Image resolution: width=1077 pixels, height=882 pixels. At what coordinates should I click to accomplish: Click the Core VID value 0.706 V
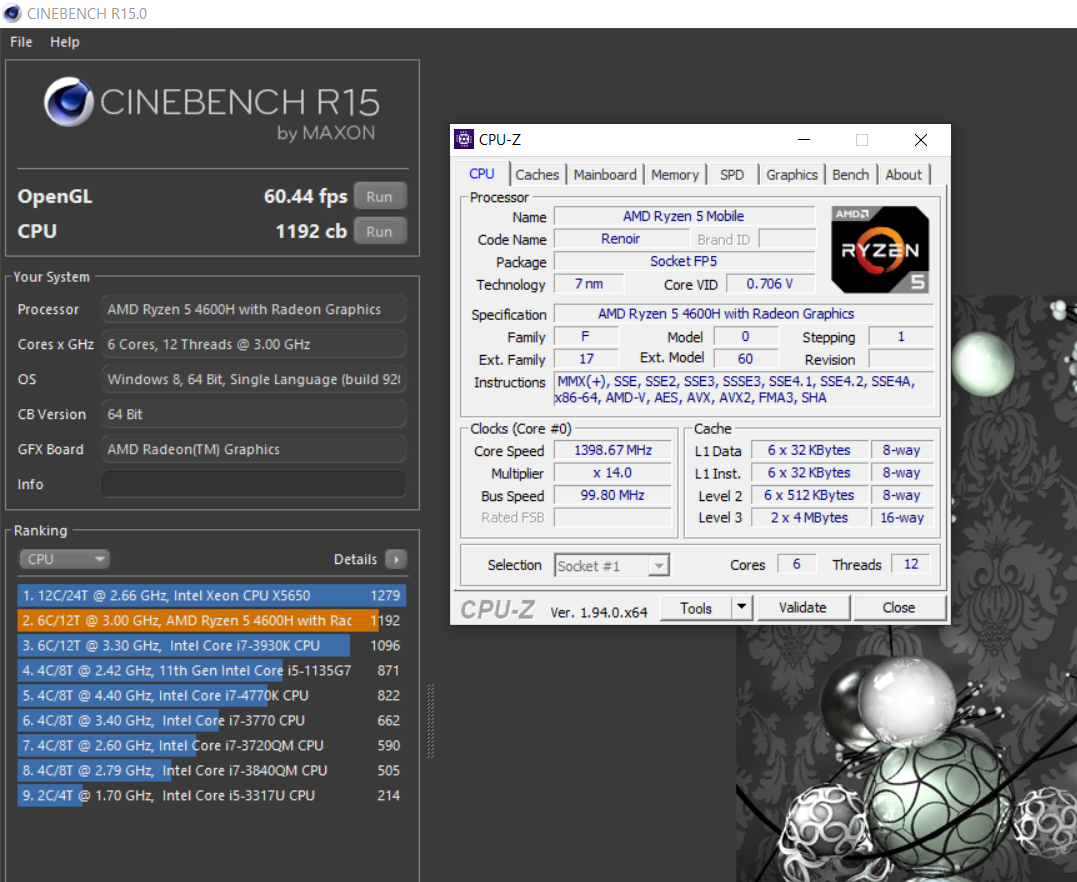click(770, 284)
